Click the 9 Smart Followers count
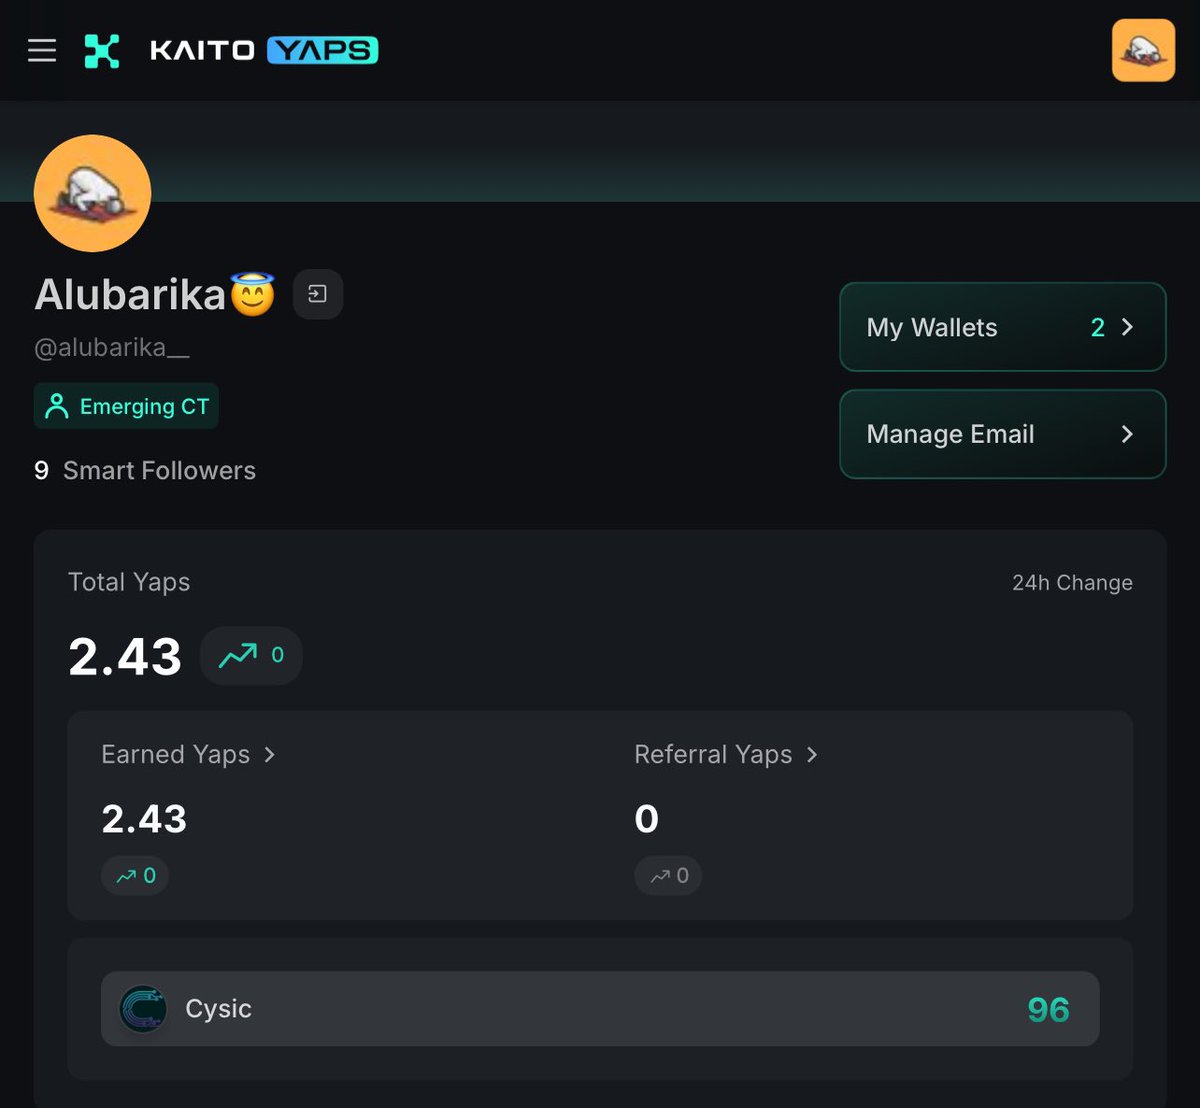Screen dimensions: 1200x1108 tap(145, 470)
